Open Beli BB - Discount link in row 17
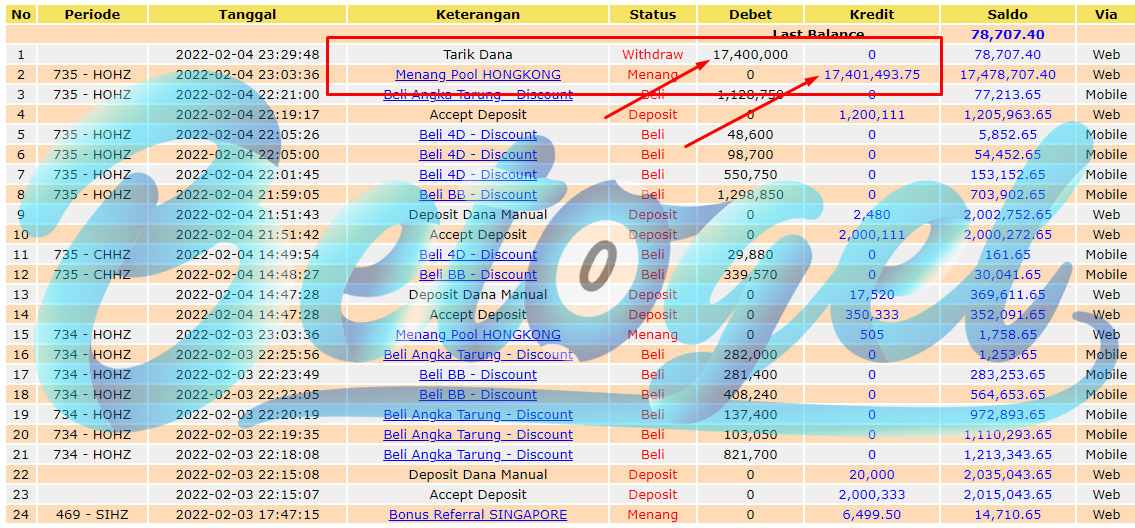Viewport: 1135px width, 528px height. (x=478, y=374)
